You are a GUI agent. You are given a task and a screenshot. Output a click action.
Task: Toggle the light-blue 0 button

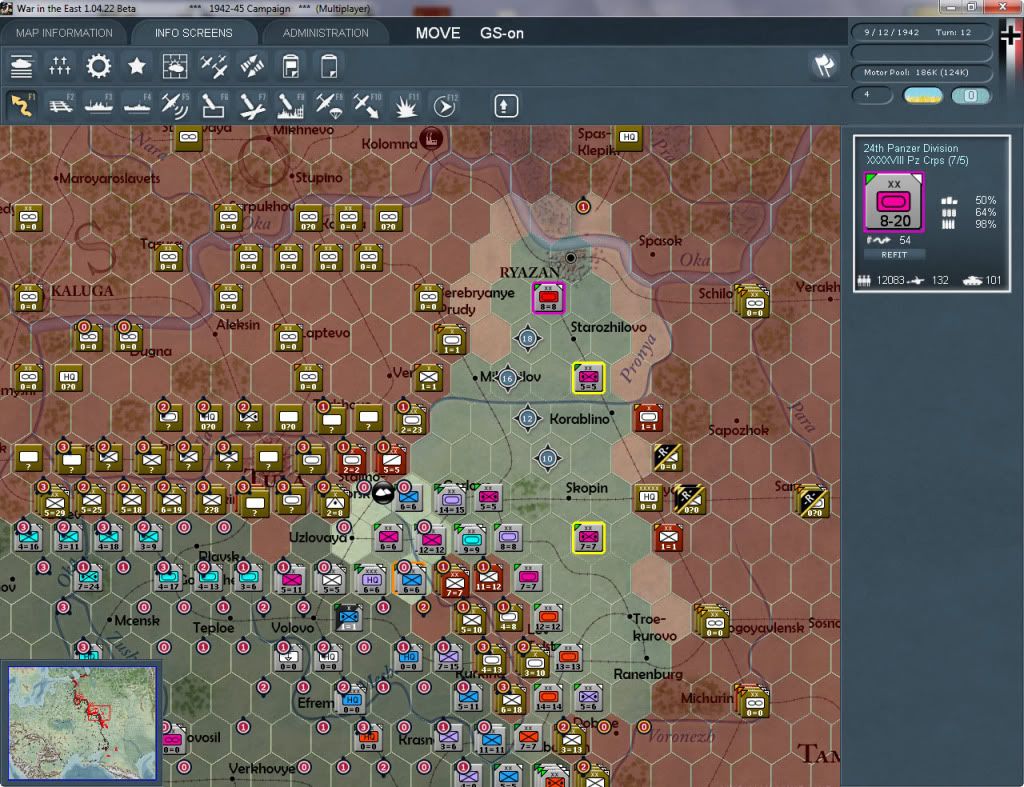tap(970, 95)
